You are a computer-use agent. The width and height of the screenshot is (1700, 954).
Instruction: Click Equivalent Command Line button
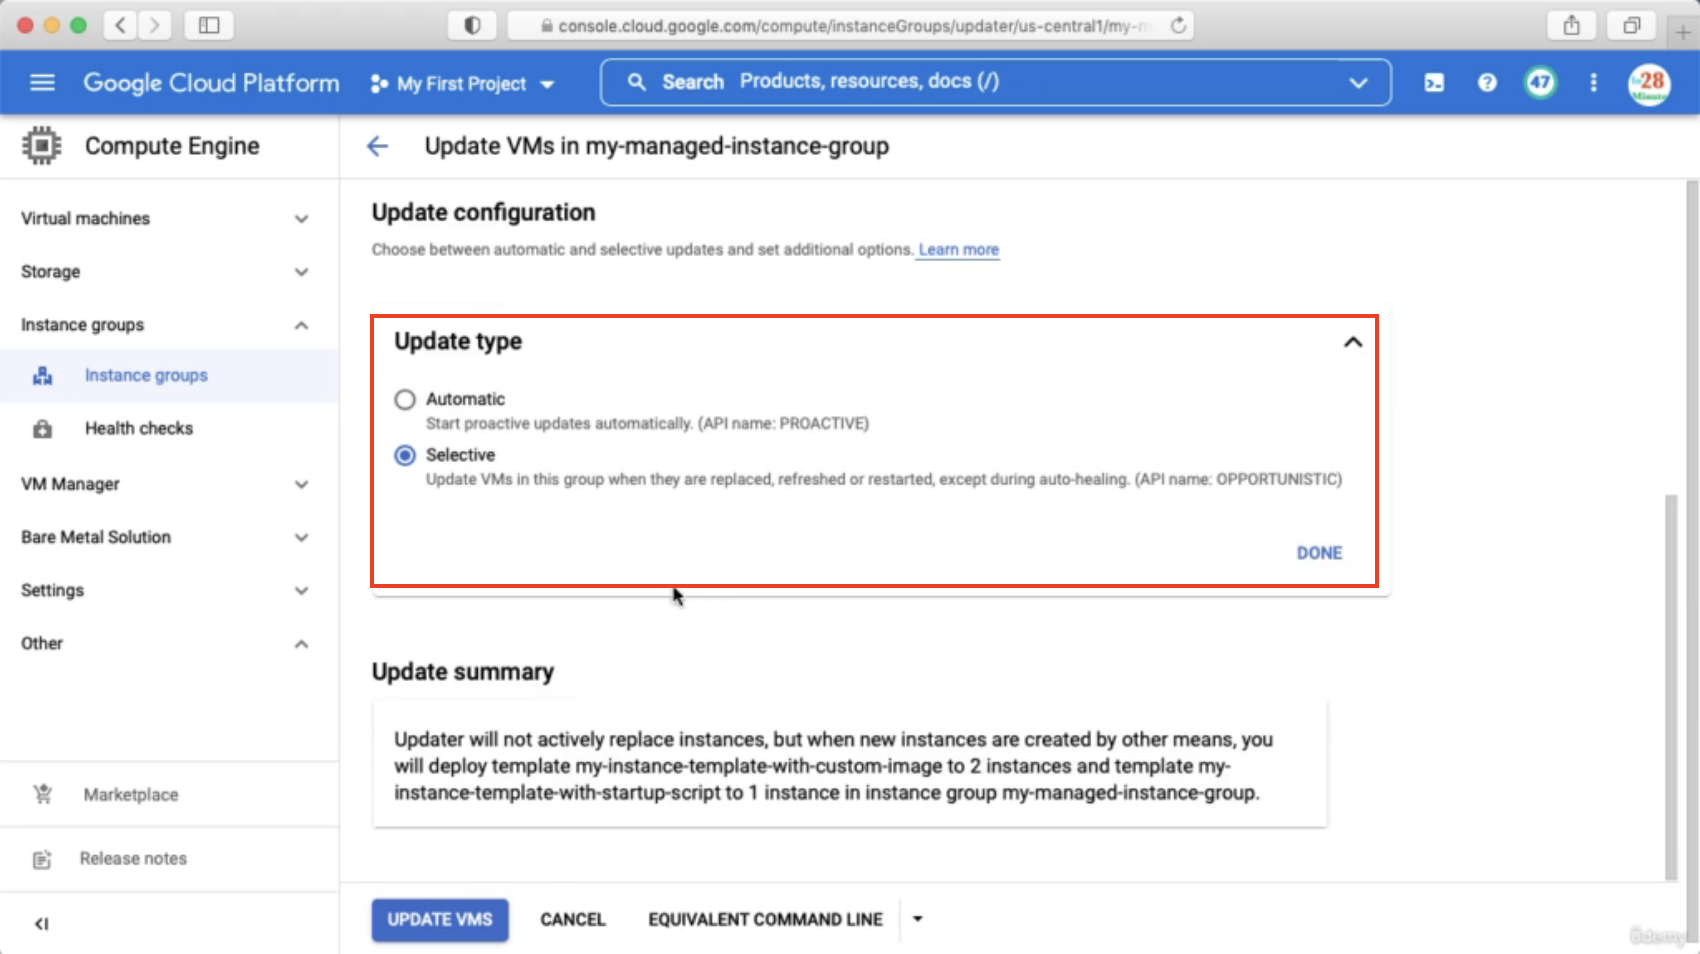(x=765, y=920)
